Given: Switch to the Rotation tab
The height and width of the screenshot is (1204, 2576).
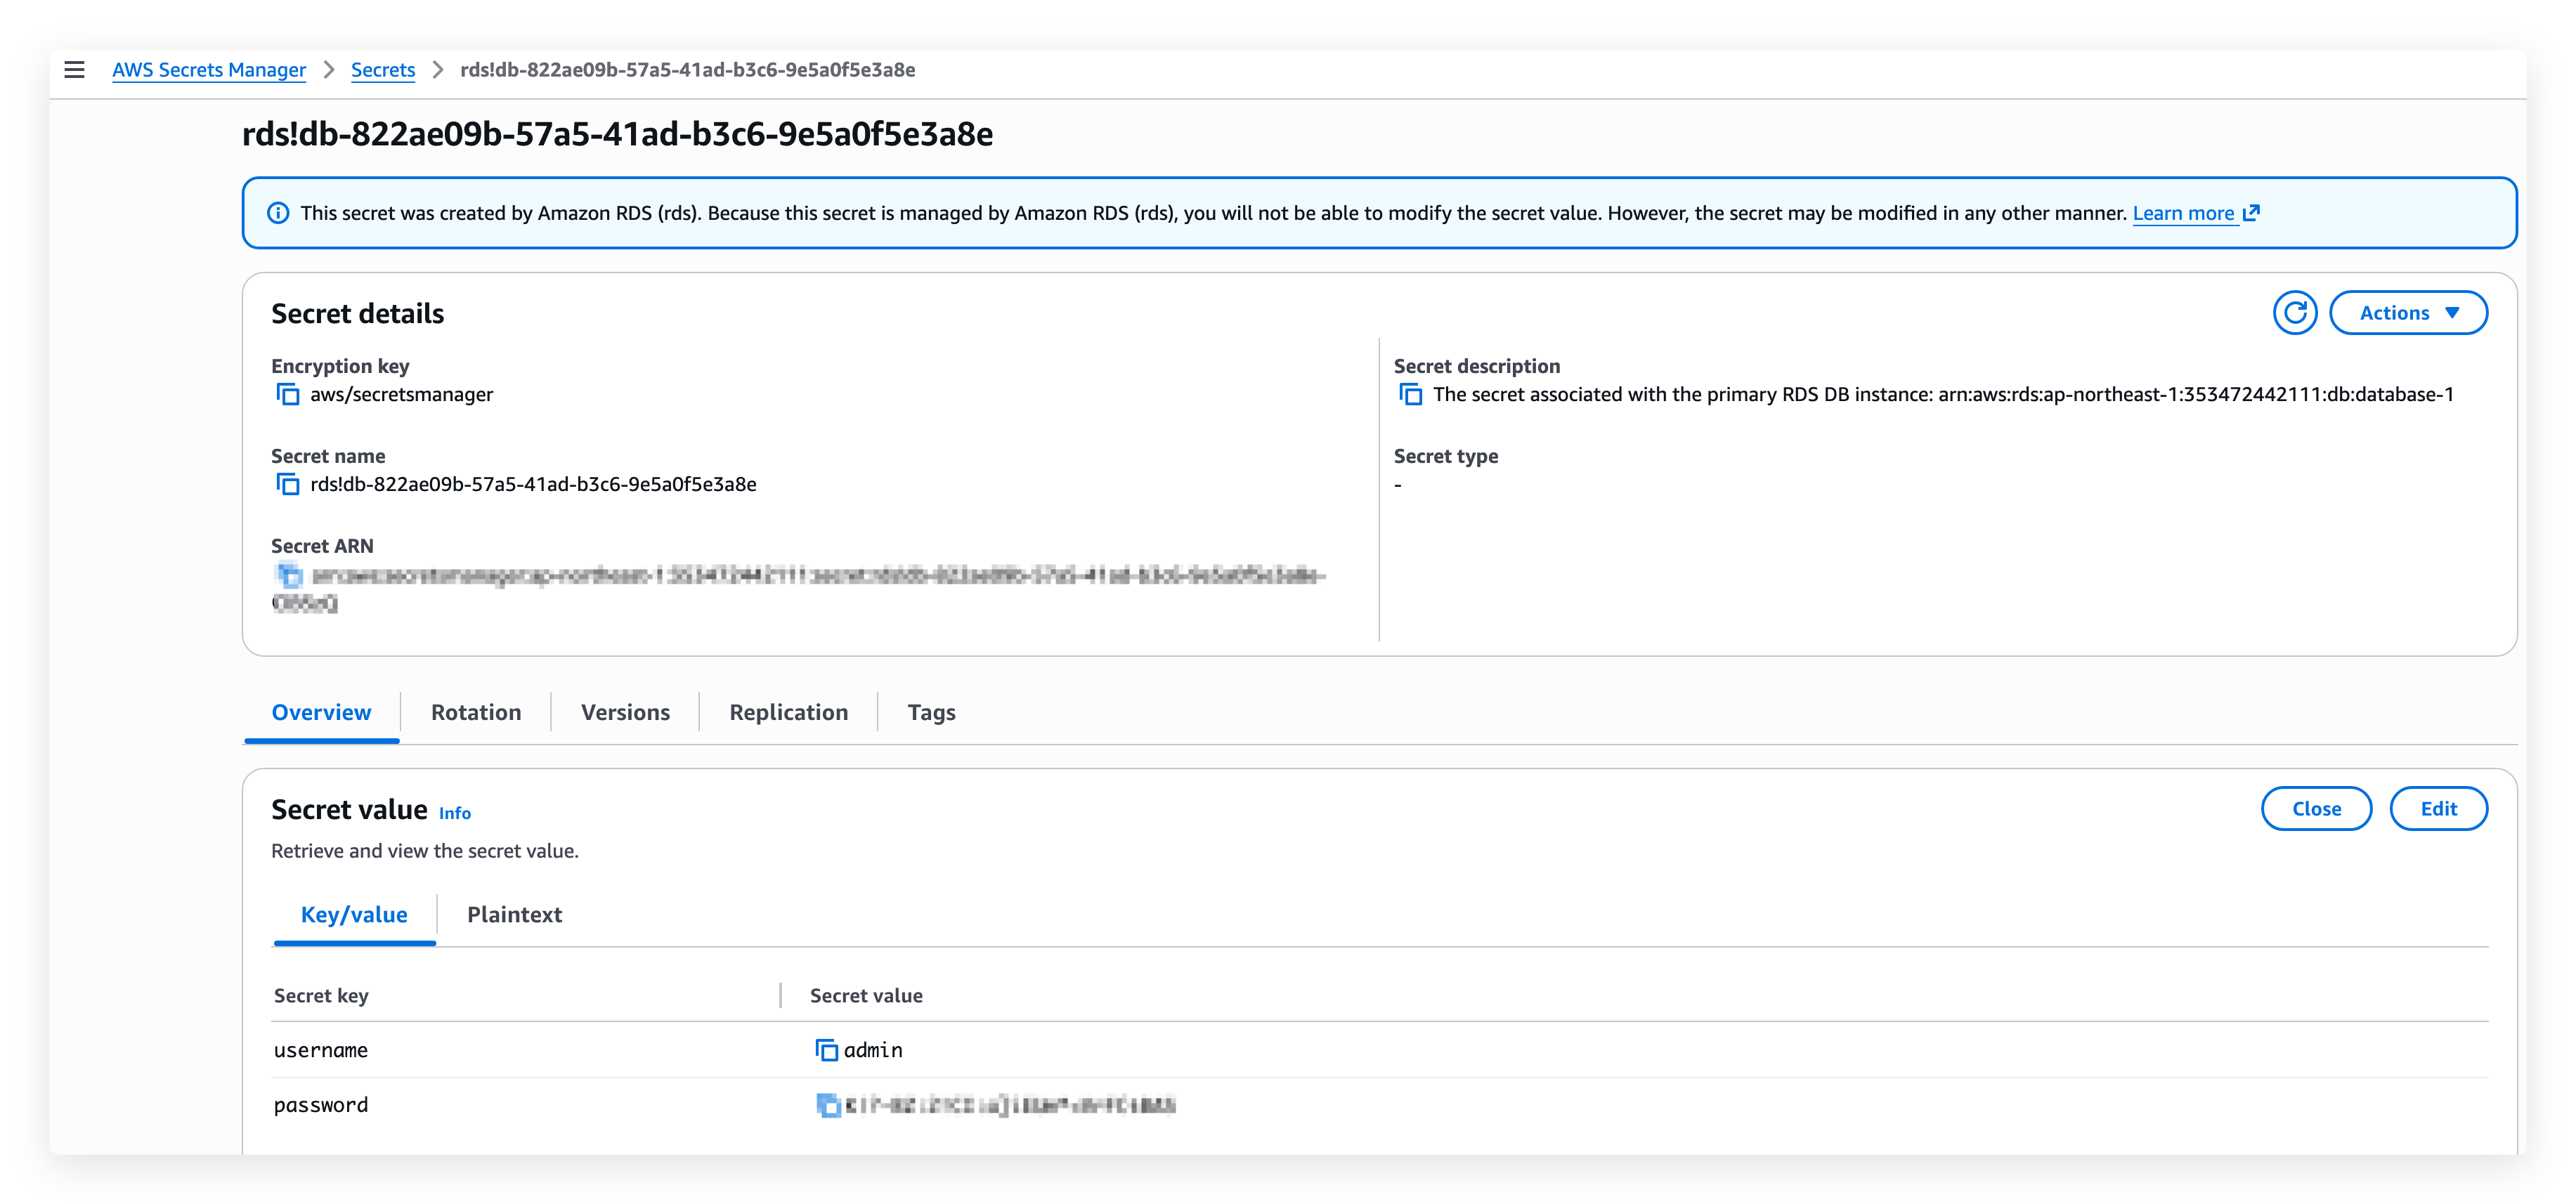Looking at the screenshot, I should coord(476,711).
